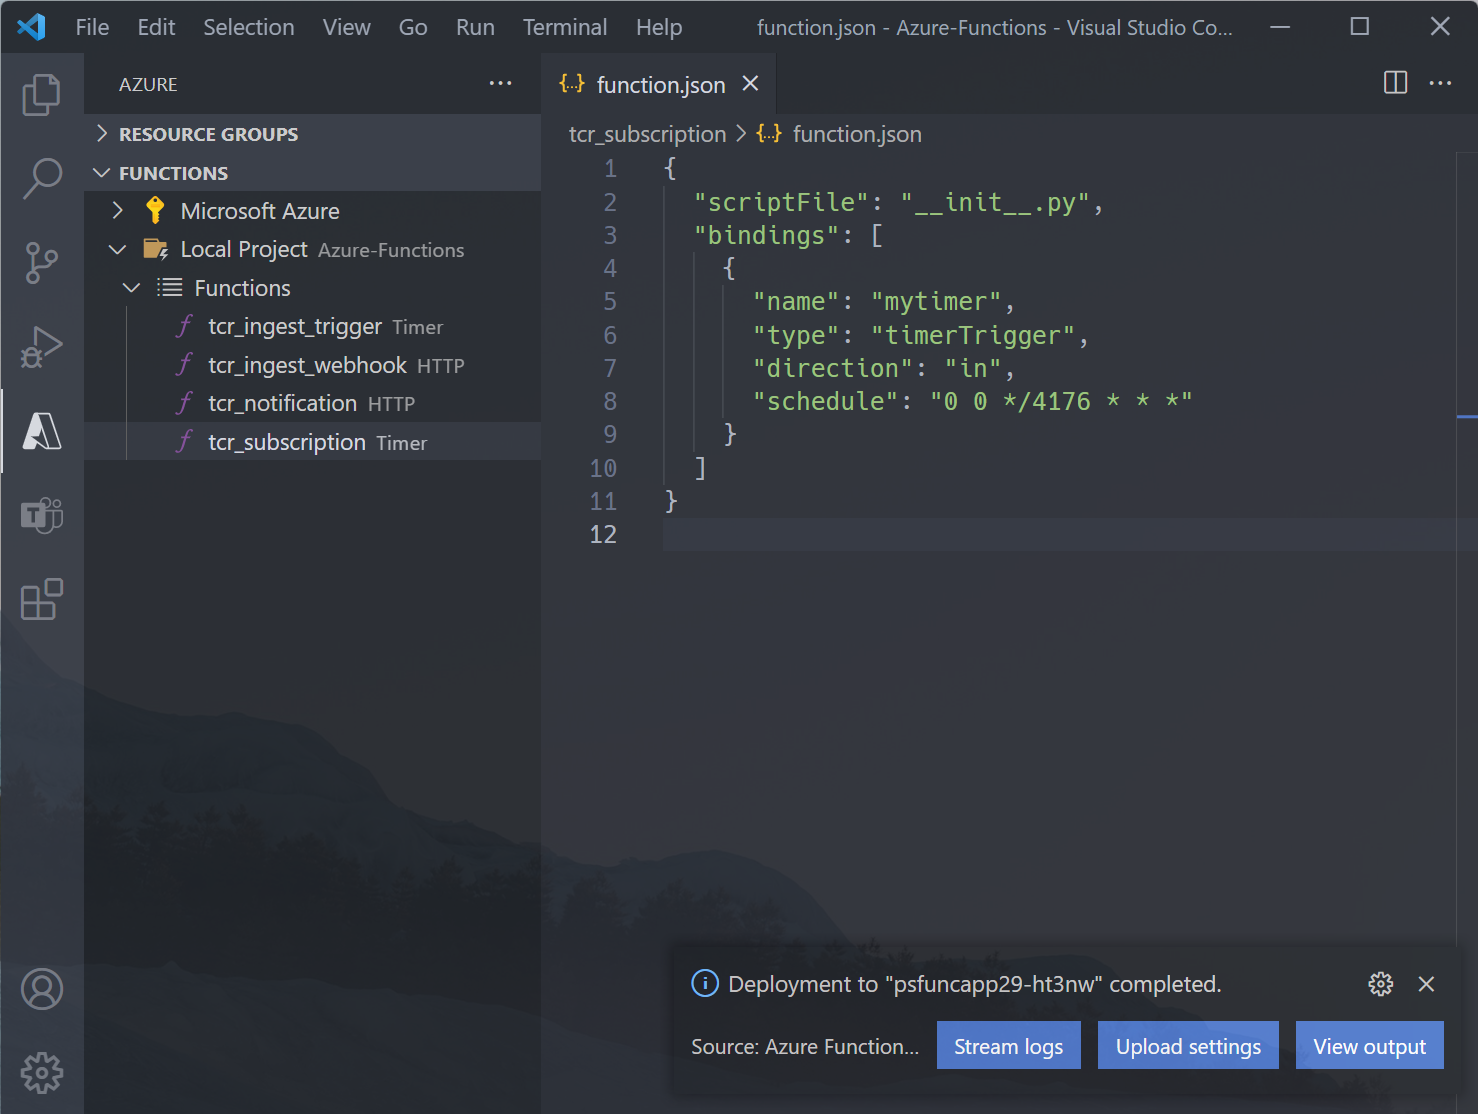Image resolution: width=1478 pixels, height=1114 pixels.
Task: Open the Edit menu
Action: pos(156,27)
